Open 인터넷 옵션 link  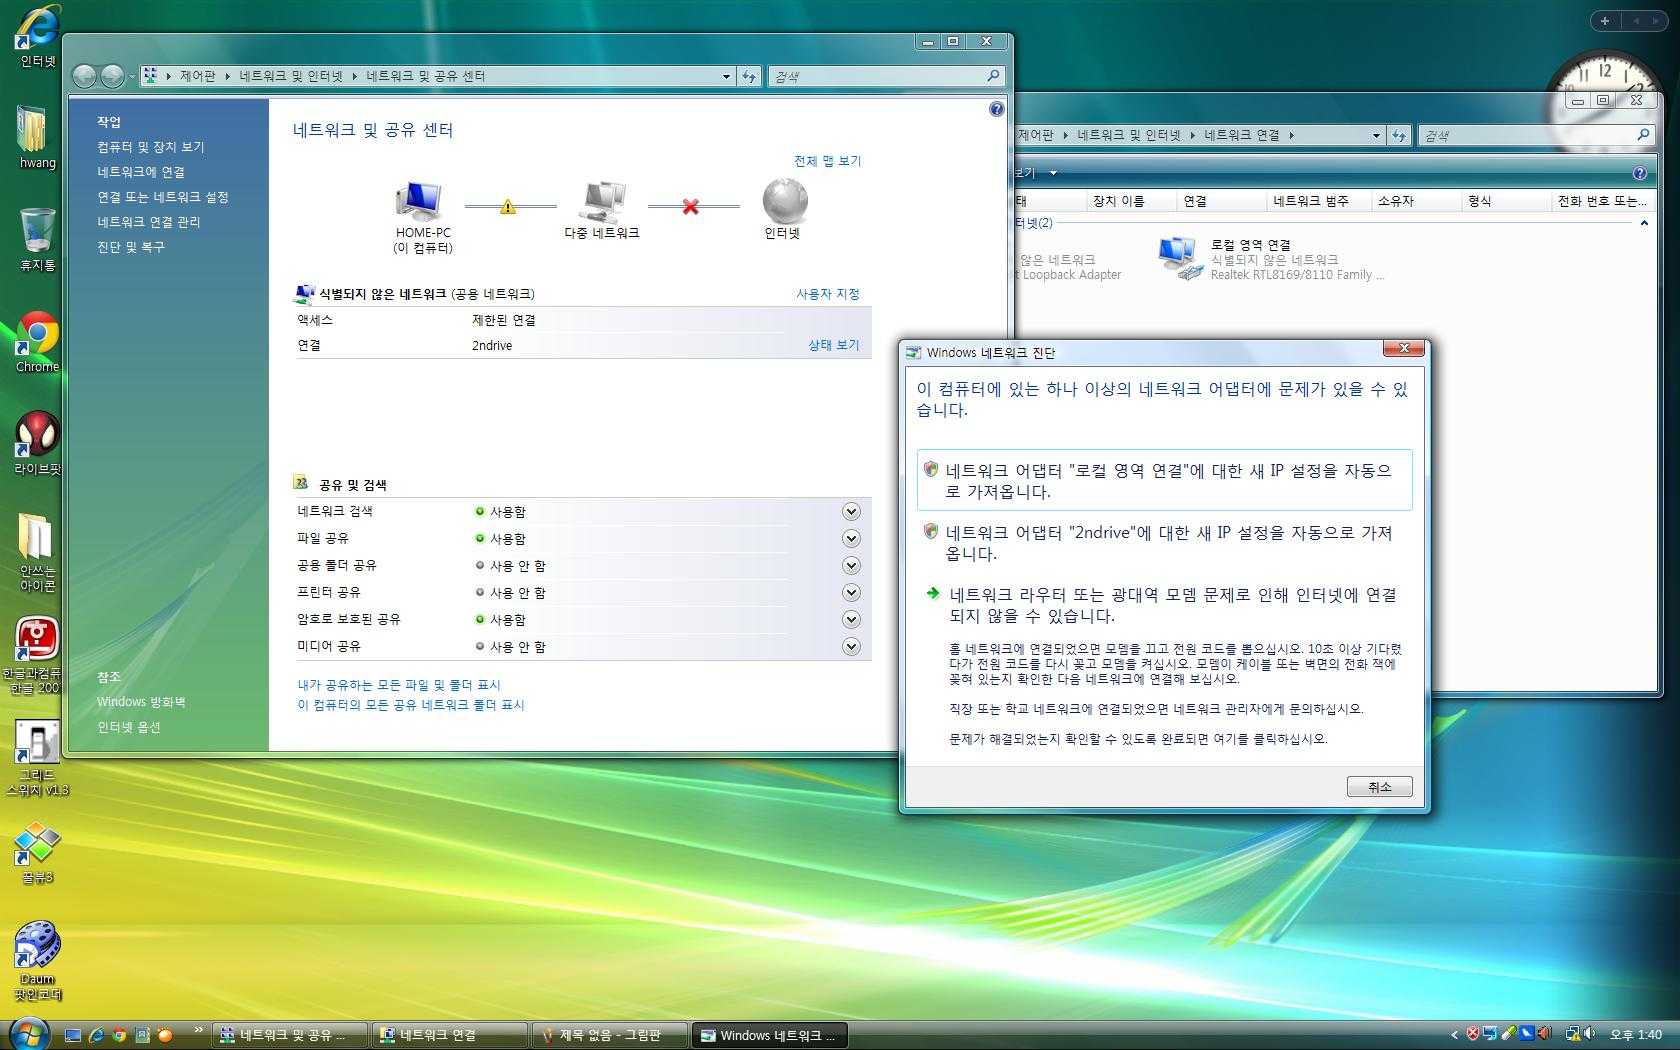pyautogui.click(x=128, y=727)
